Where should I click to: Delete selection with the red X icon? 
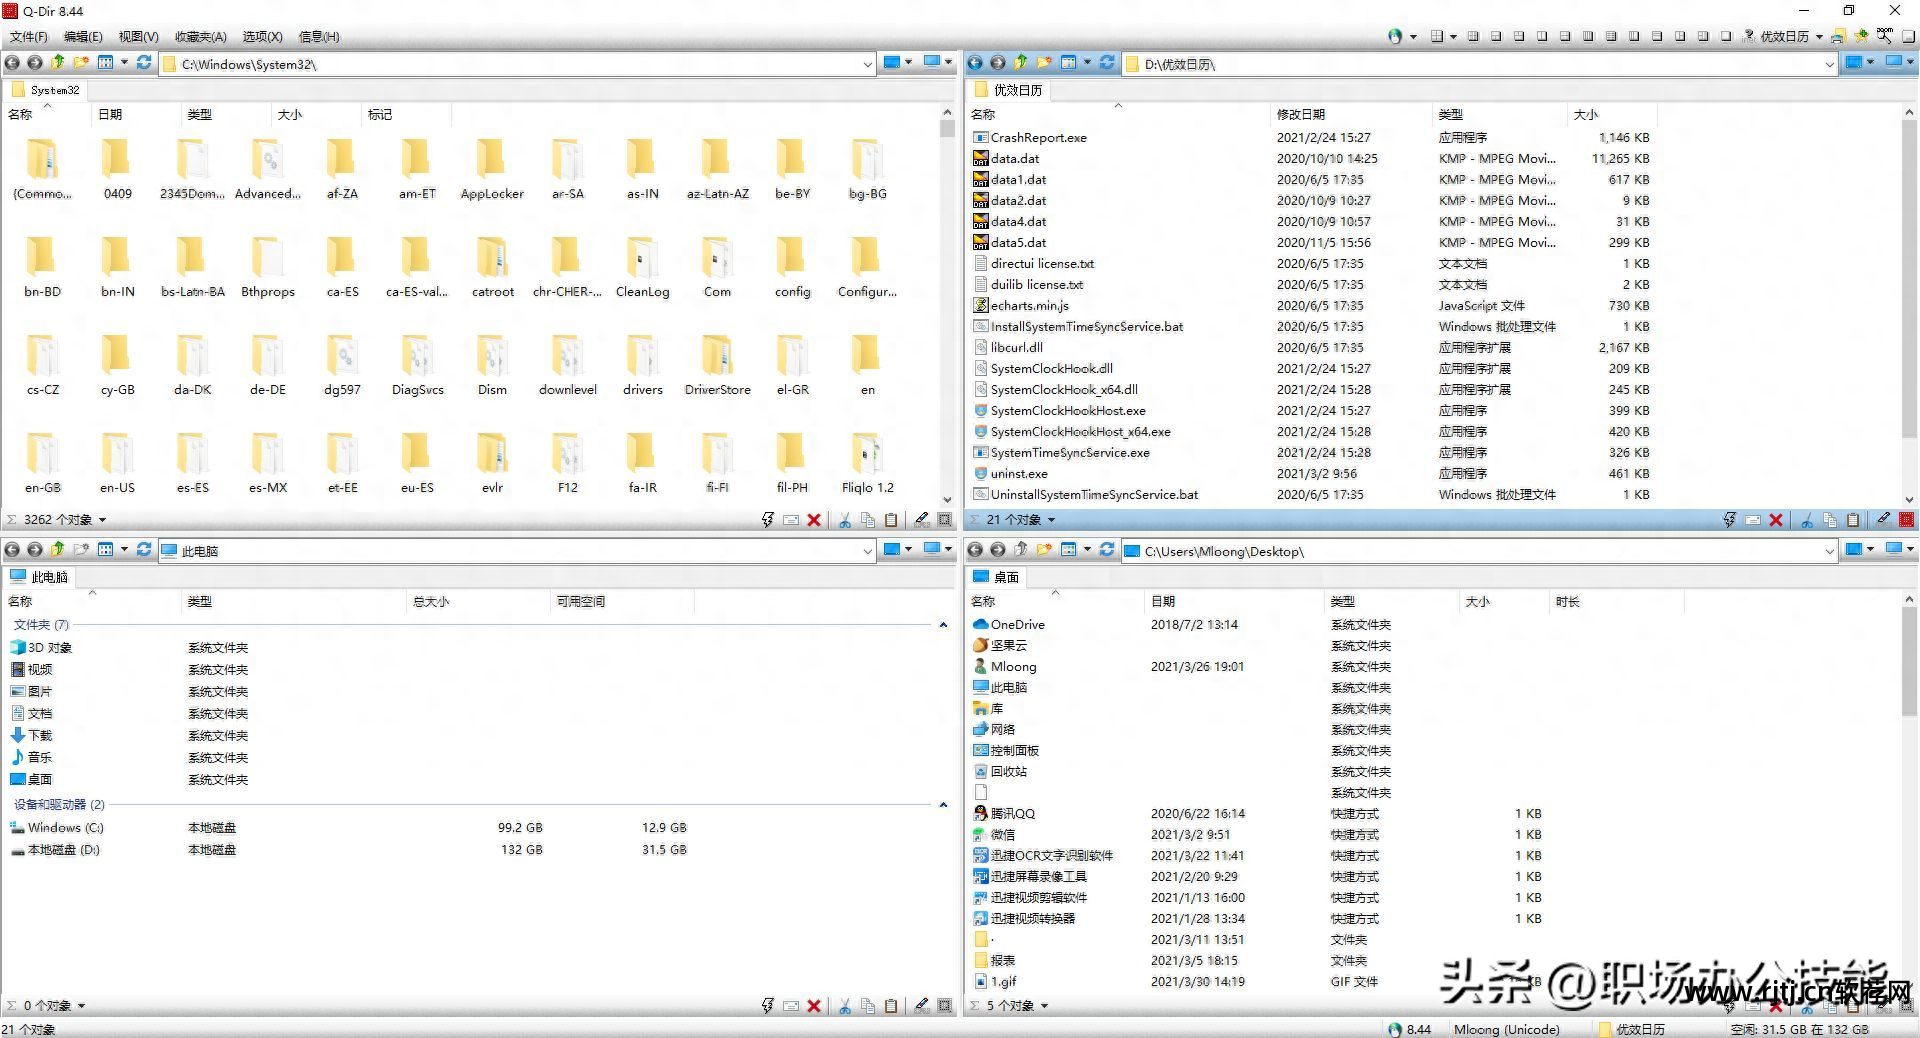pos(813,519)
